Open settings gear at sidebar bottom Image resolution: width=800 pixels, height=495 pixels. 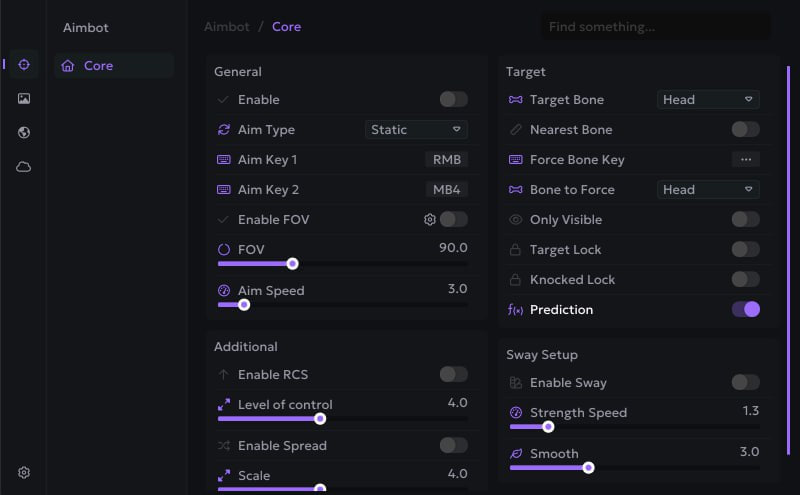pos(24,473)
